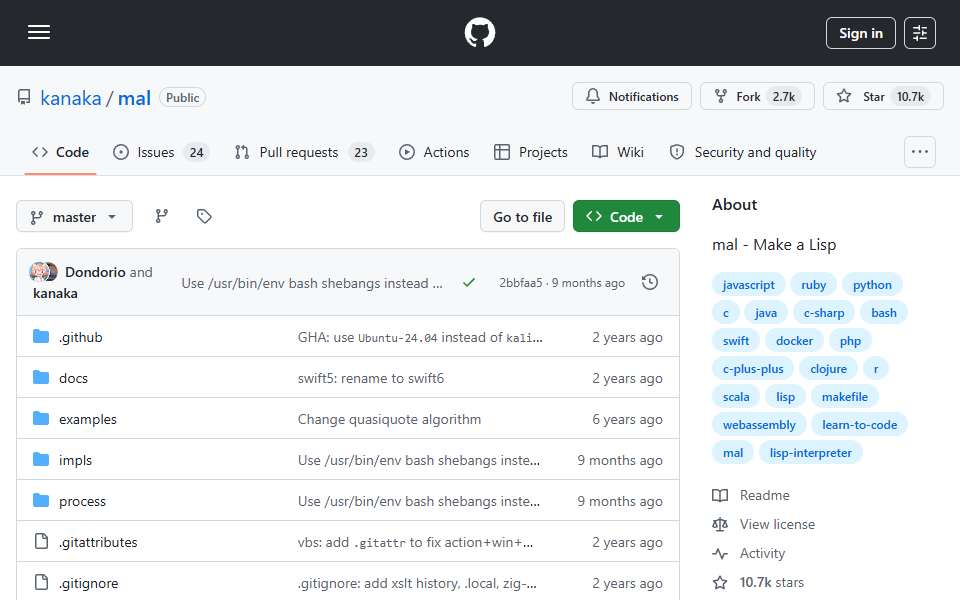Select the r topic tag
This screenshot has height=600, width=960.
point(876,369)
